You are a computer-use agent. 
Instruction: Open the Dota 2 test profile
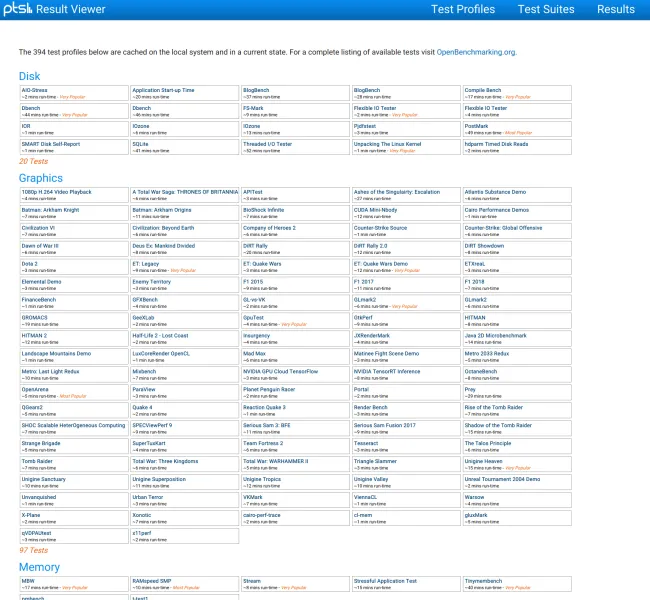(74, 267)
